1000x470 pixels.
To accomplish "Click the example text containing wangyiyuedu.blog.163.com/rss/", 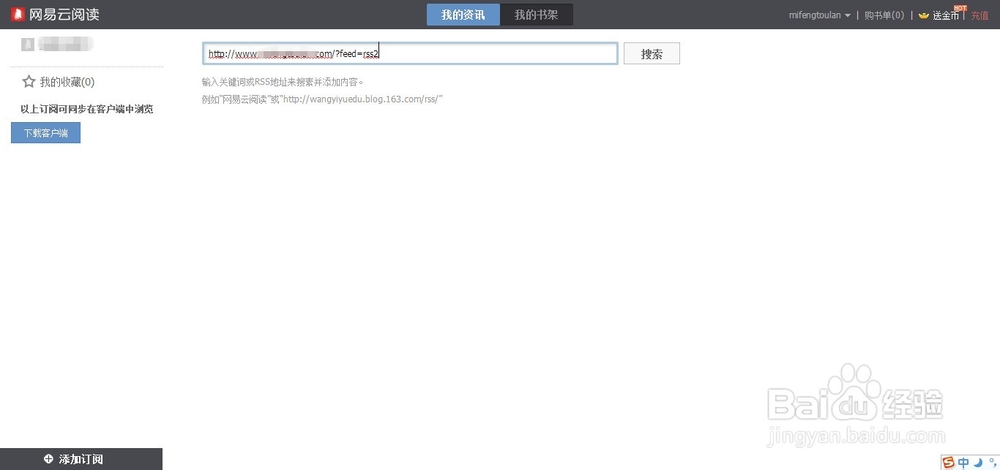I will pos(322,99).
